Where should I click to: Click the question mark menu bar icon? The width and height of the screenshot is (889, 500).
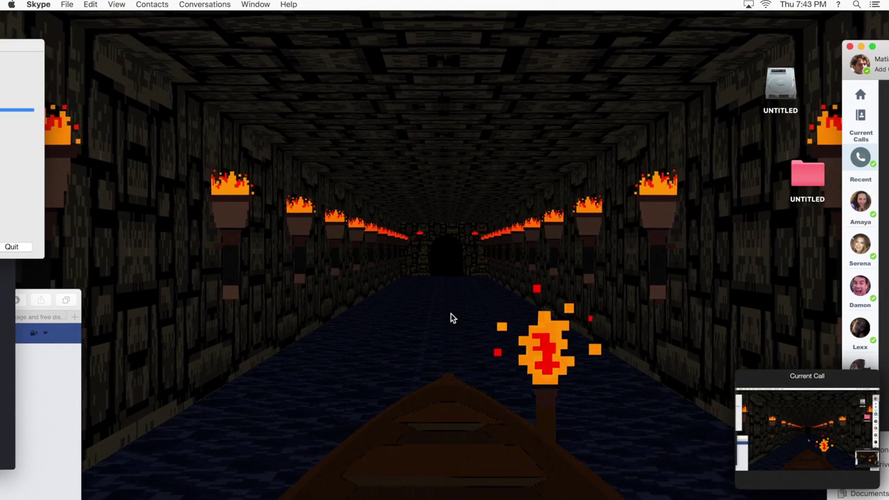click(838, 5)
